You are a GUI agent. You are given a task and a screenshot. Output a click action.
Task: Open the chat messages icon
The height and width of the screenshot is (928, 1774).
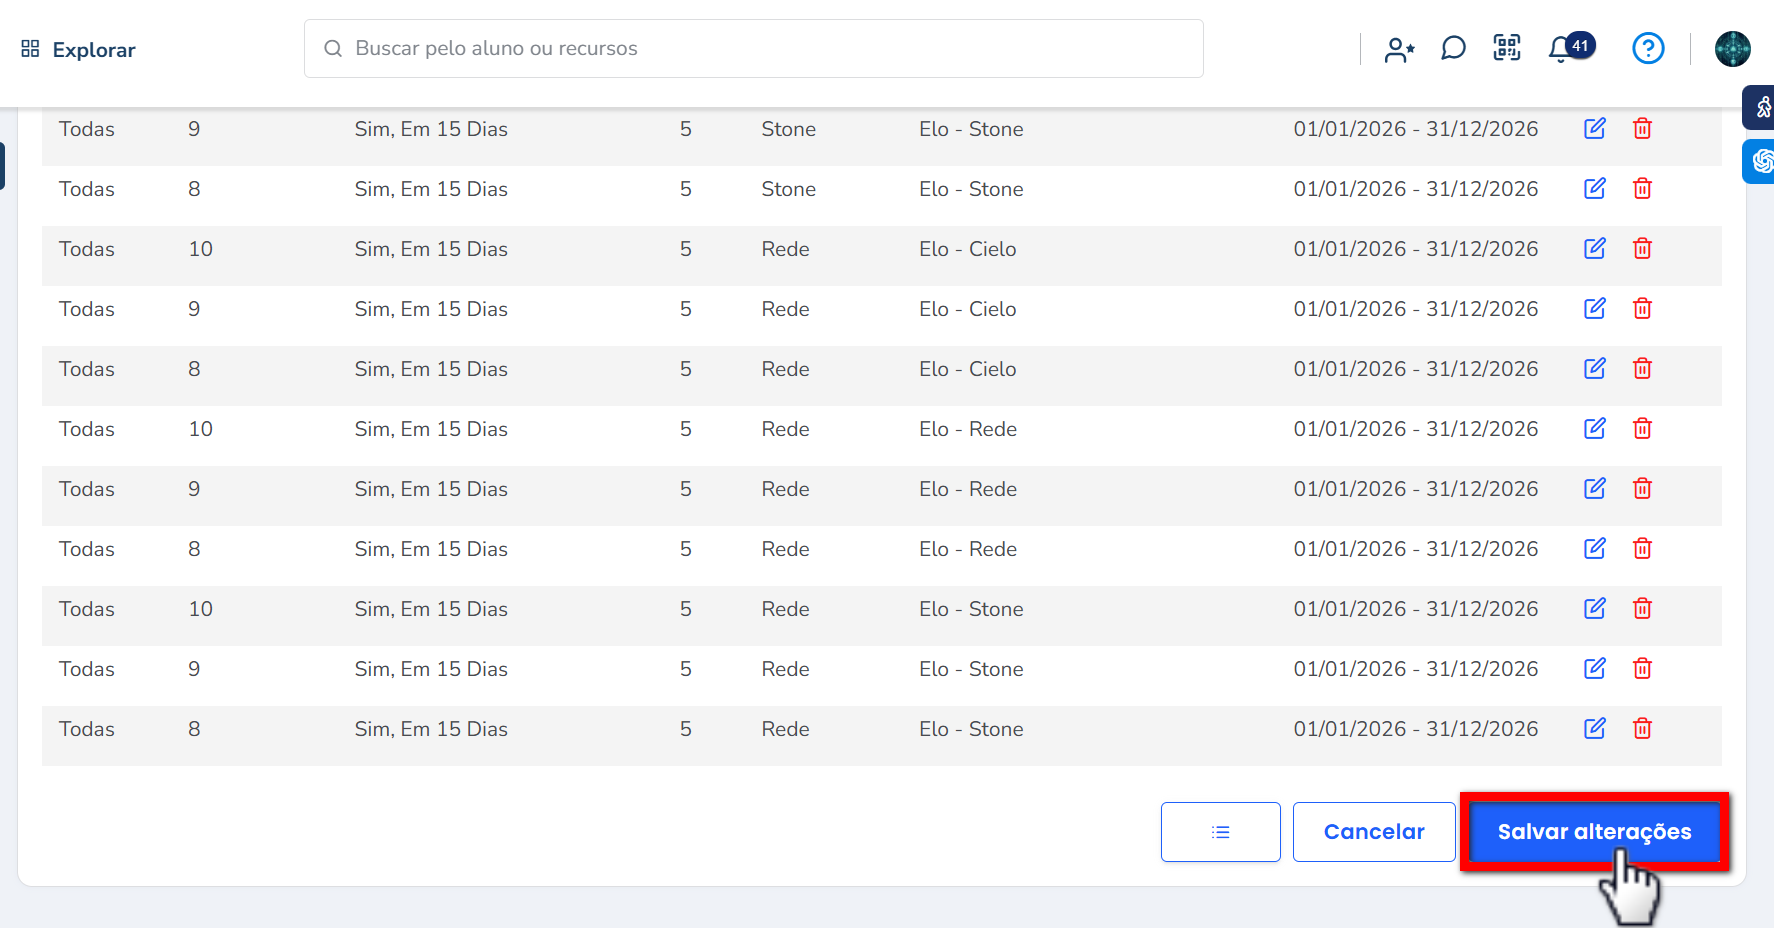click(1453, 48)
